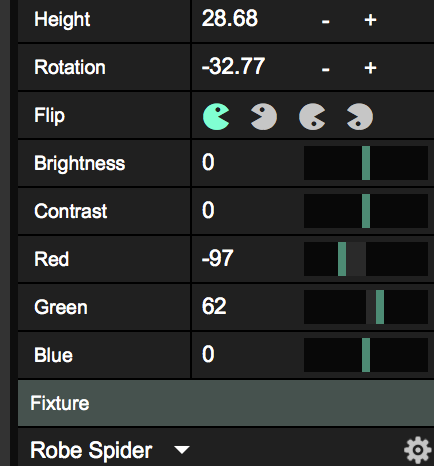Click the Green slider handle
434x466 pixels.
tap(380, 307)
